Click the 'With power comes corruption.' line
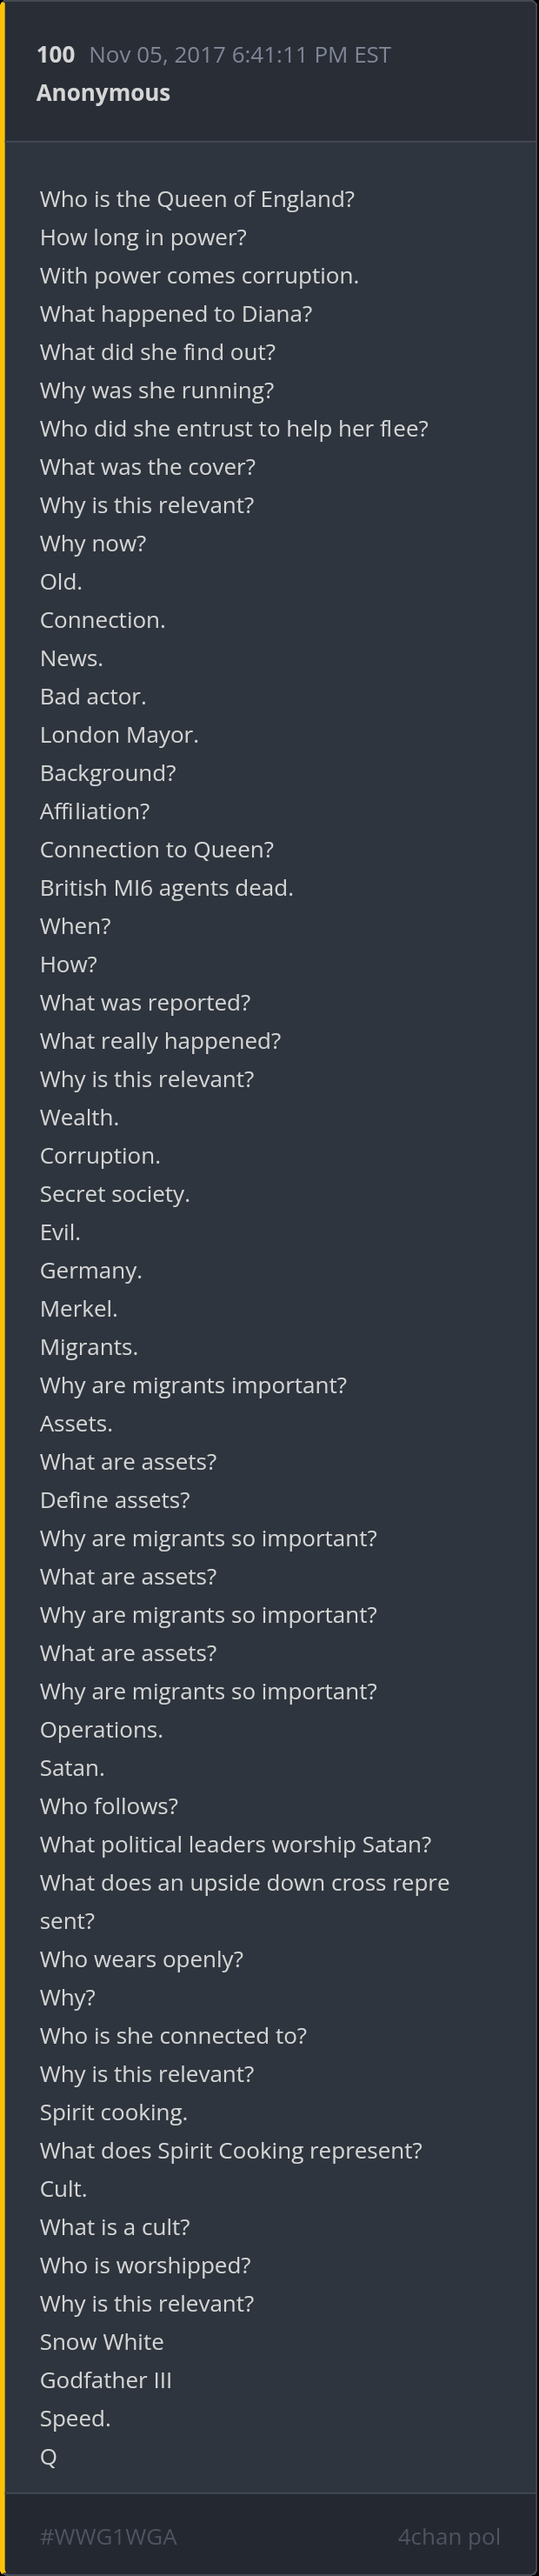Image resolution: width=539 pixels, height=2576 pixels. (199, 276)
